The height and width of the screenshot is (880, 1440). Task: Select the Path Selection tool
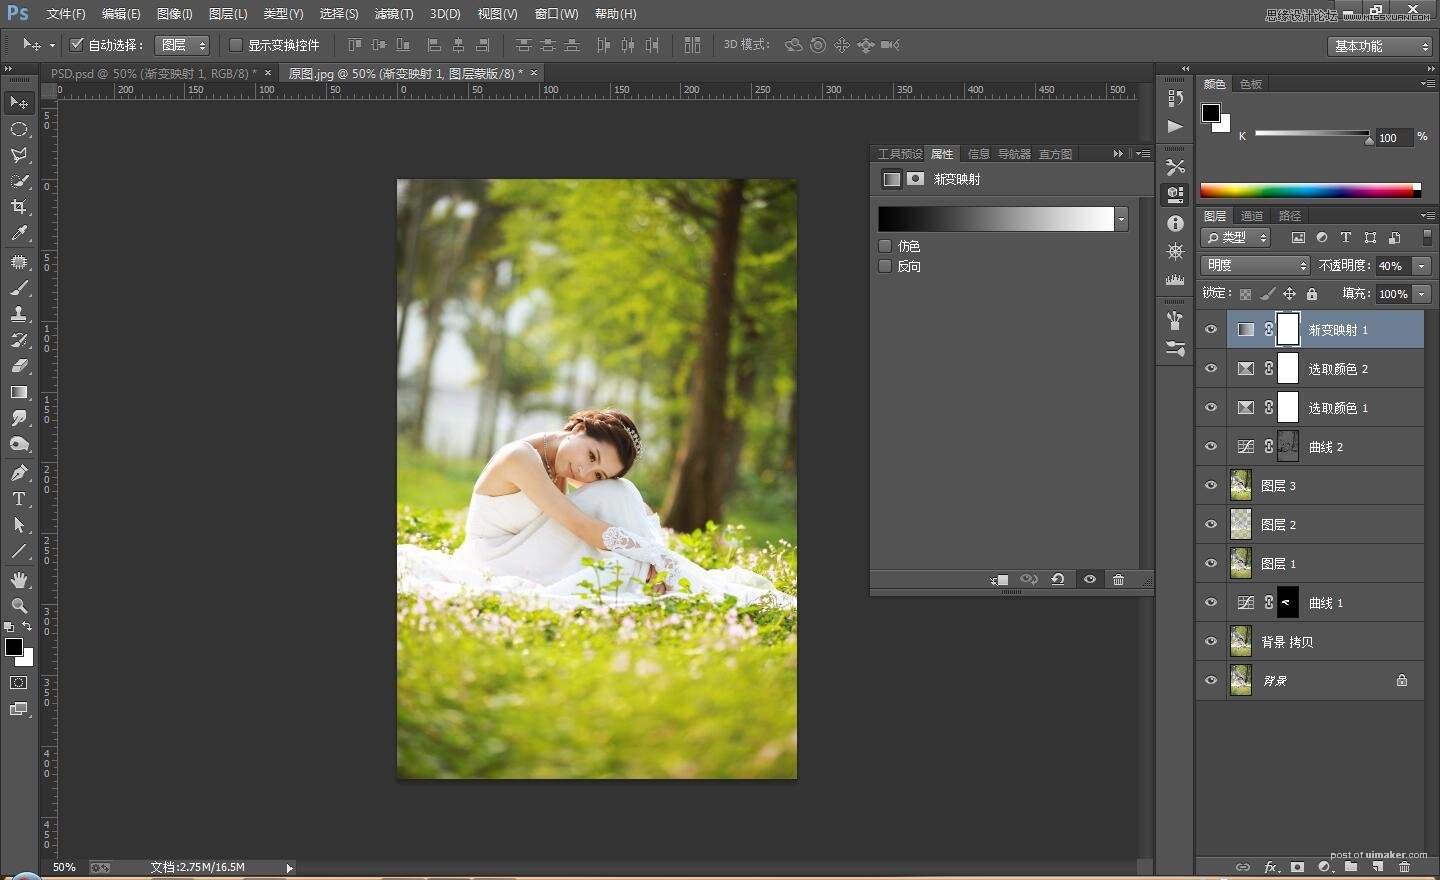coord(19,525)
